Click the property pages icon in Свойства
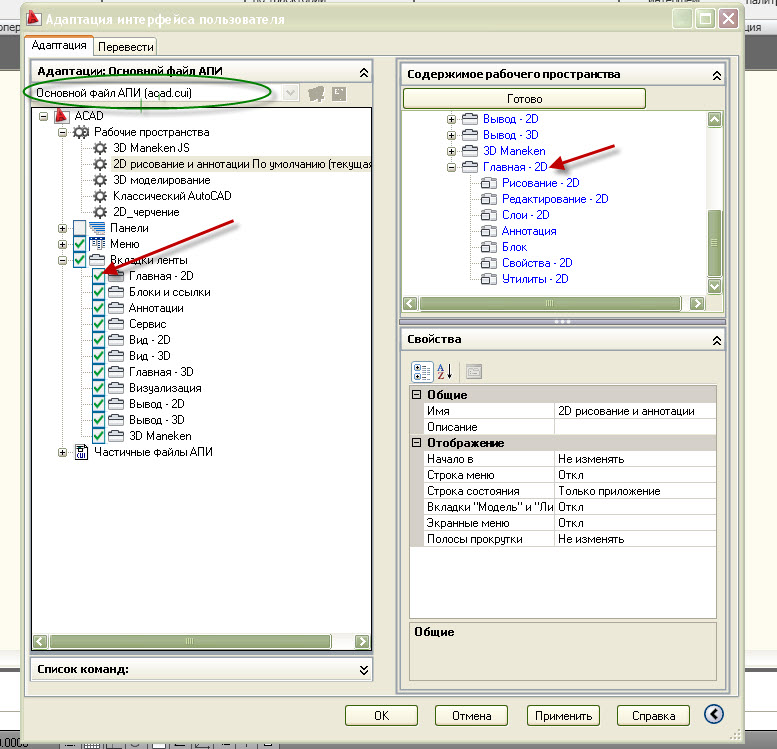The width and height of the screenshot is (777, 749). 474,371
